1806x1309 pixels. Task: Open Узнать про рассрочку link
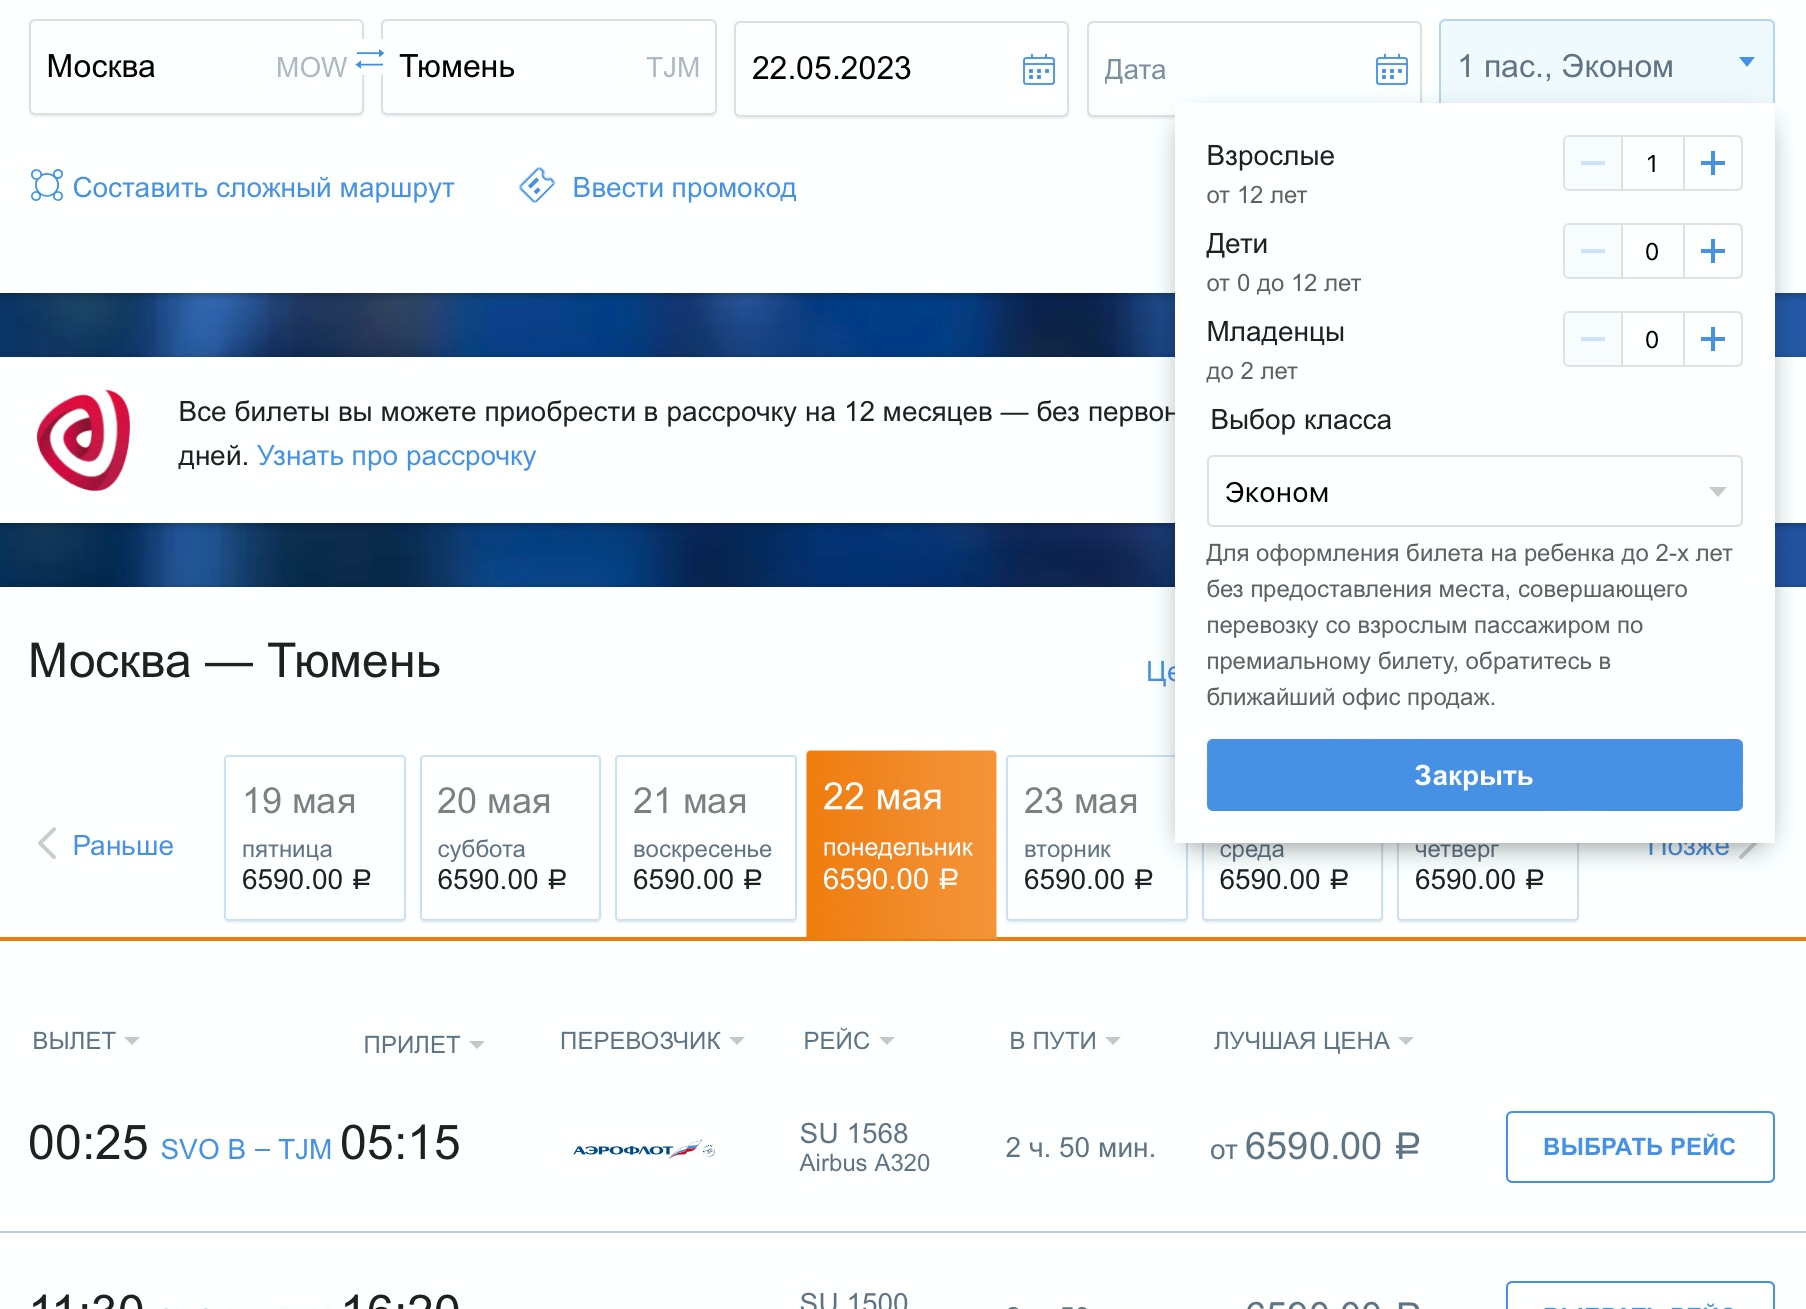point(396,456)
